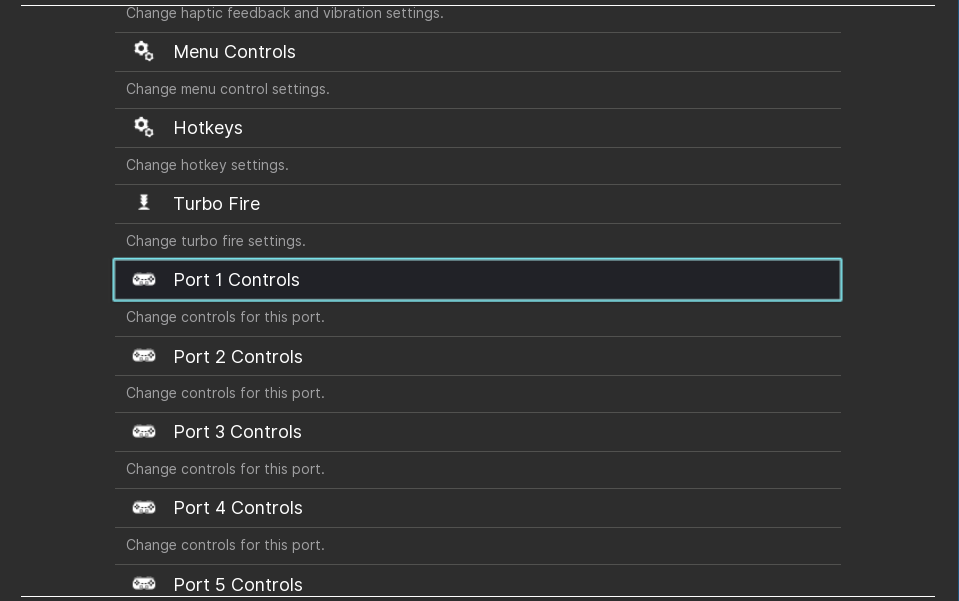The image size is (959, 601).
Task: Click the gamepad icon for Port 5 Controls
Action: tap(144, 584)
